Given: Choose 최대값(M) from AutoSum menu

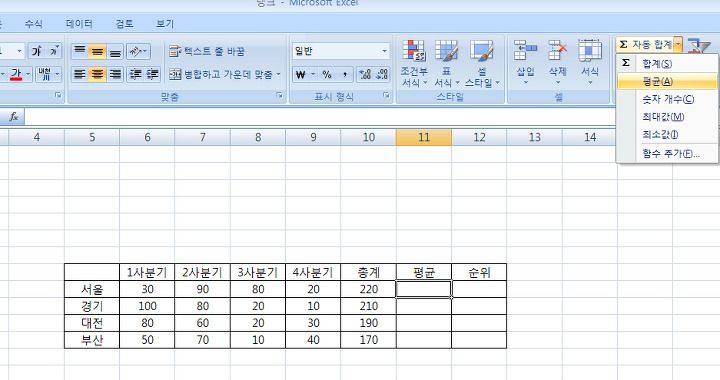Looking at the screenshot, I should point(666,117).
